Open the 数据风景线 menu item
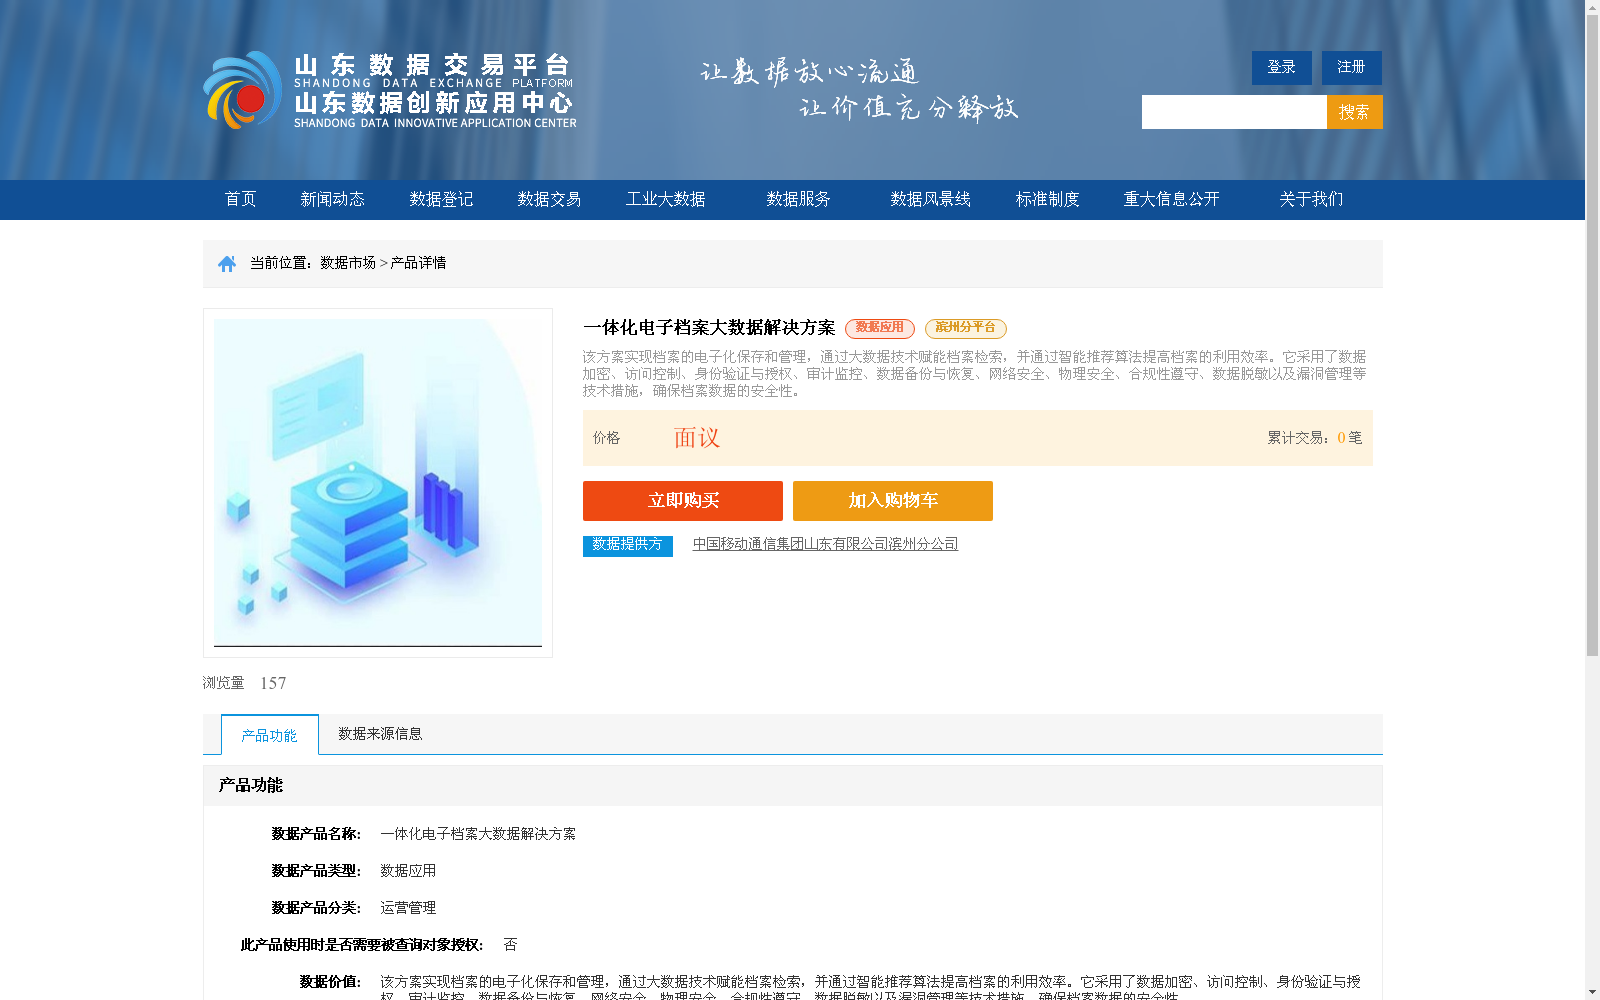Screen dimensions: 1600x1000 coord(931,199)
